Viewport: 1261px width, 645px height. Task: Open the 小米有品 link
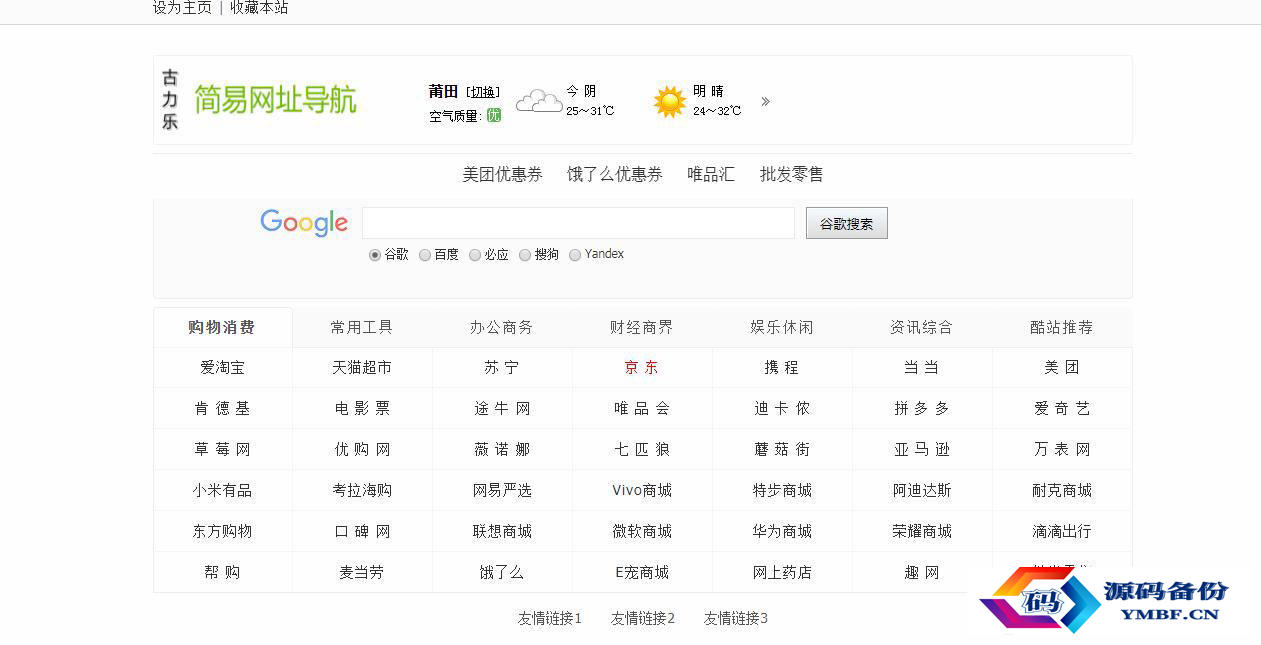coord(222,491)
